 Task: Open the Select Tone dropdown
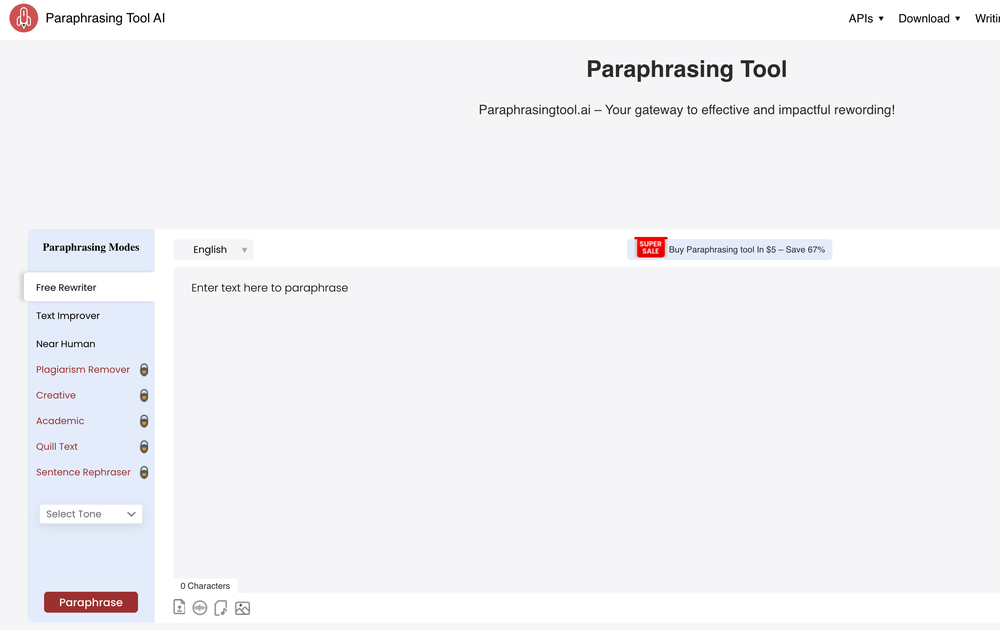91,514
